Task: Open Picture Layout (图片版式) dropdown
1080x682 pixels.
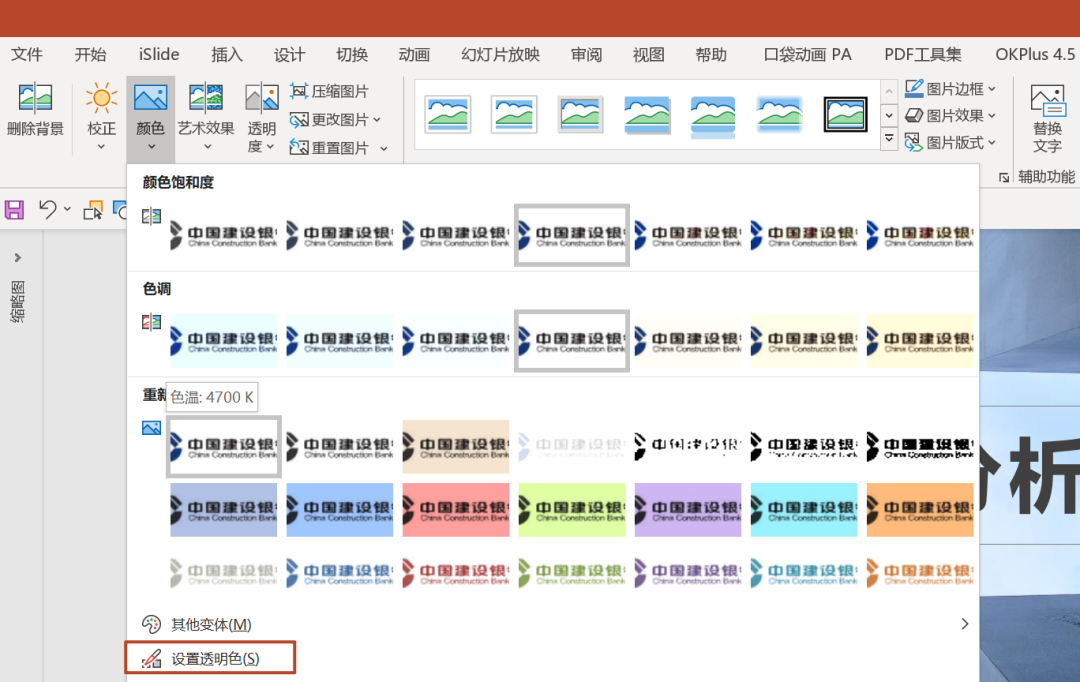Action: [x=951, y=143]
